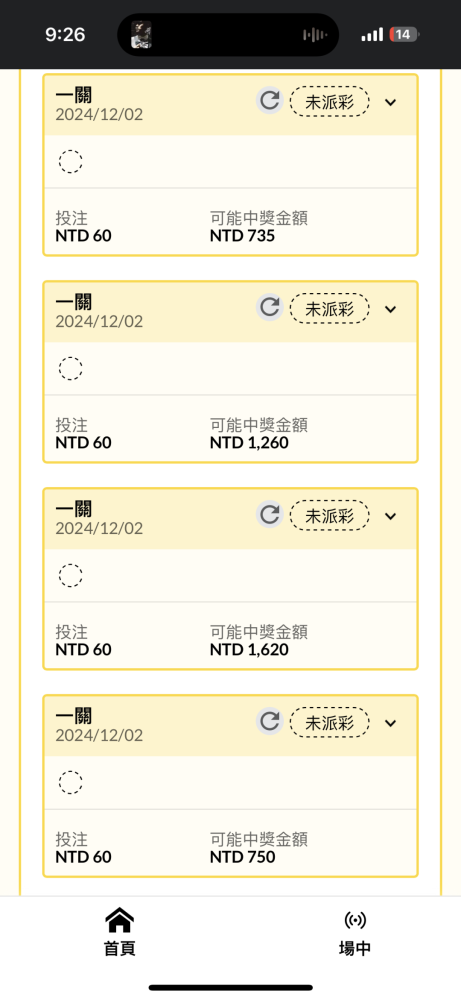Tap the live broadcast icon labeled 場中
461x1000 pixels.
tap(355, 920)
